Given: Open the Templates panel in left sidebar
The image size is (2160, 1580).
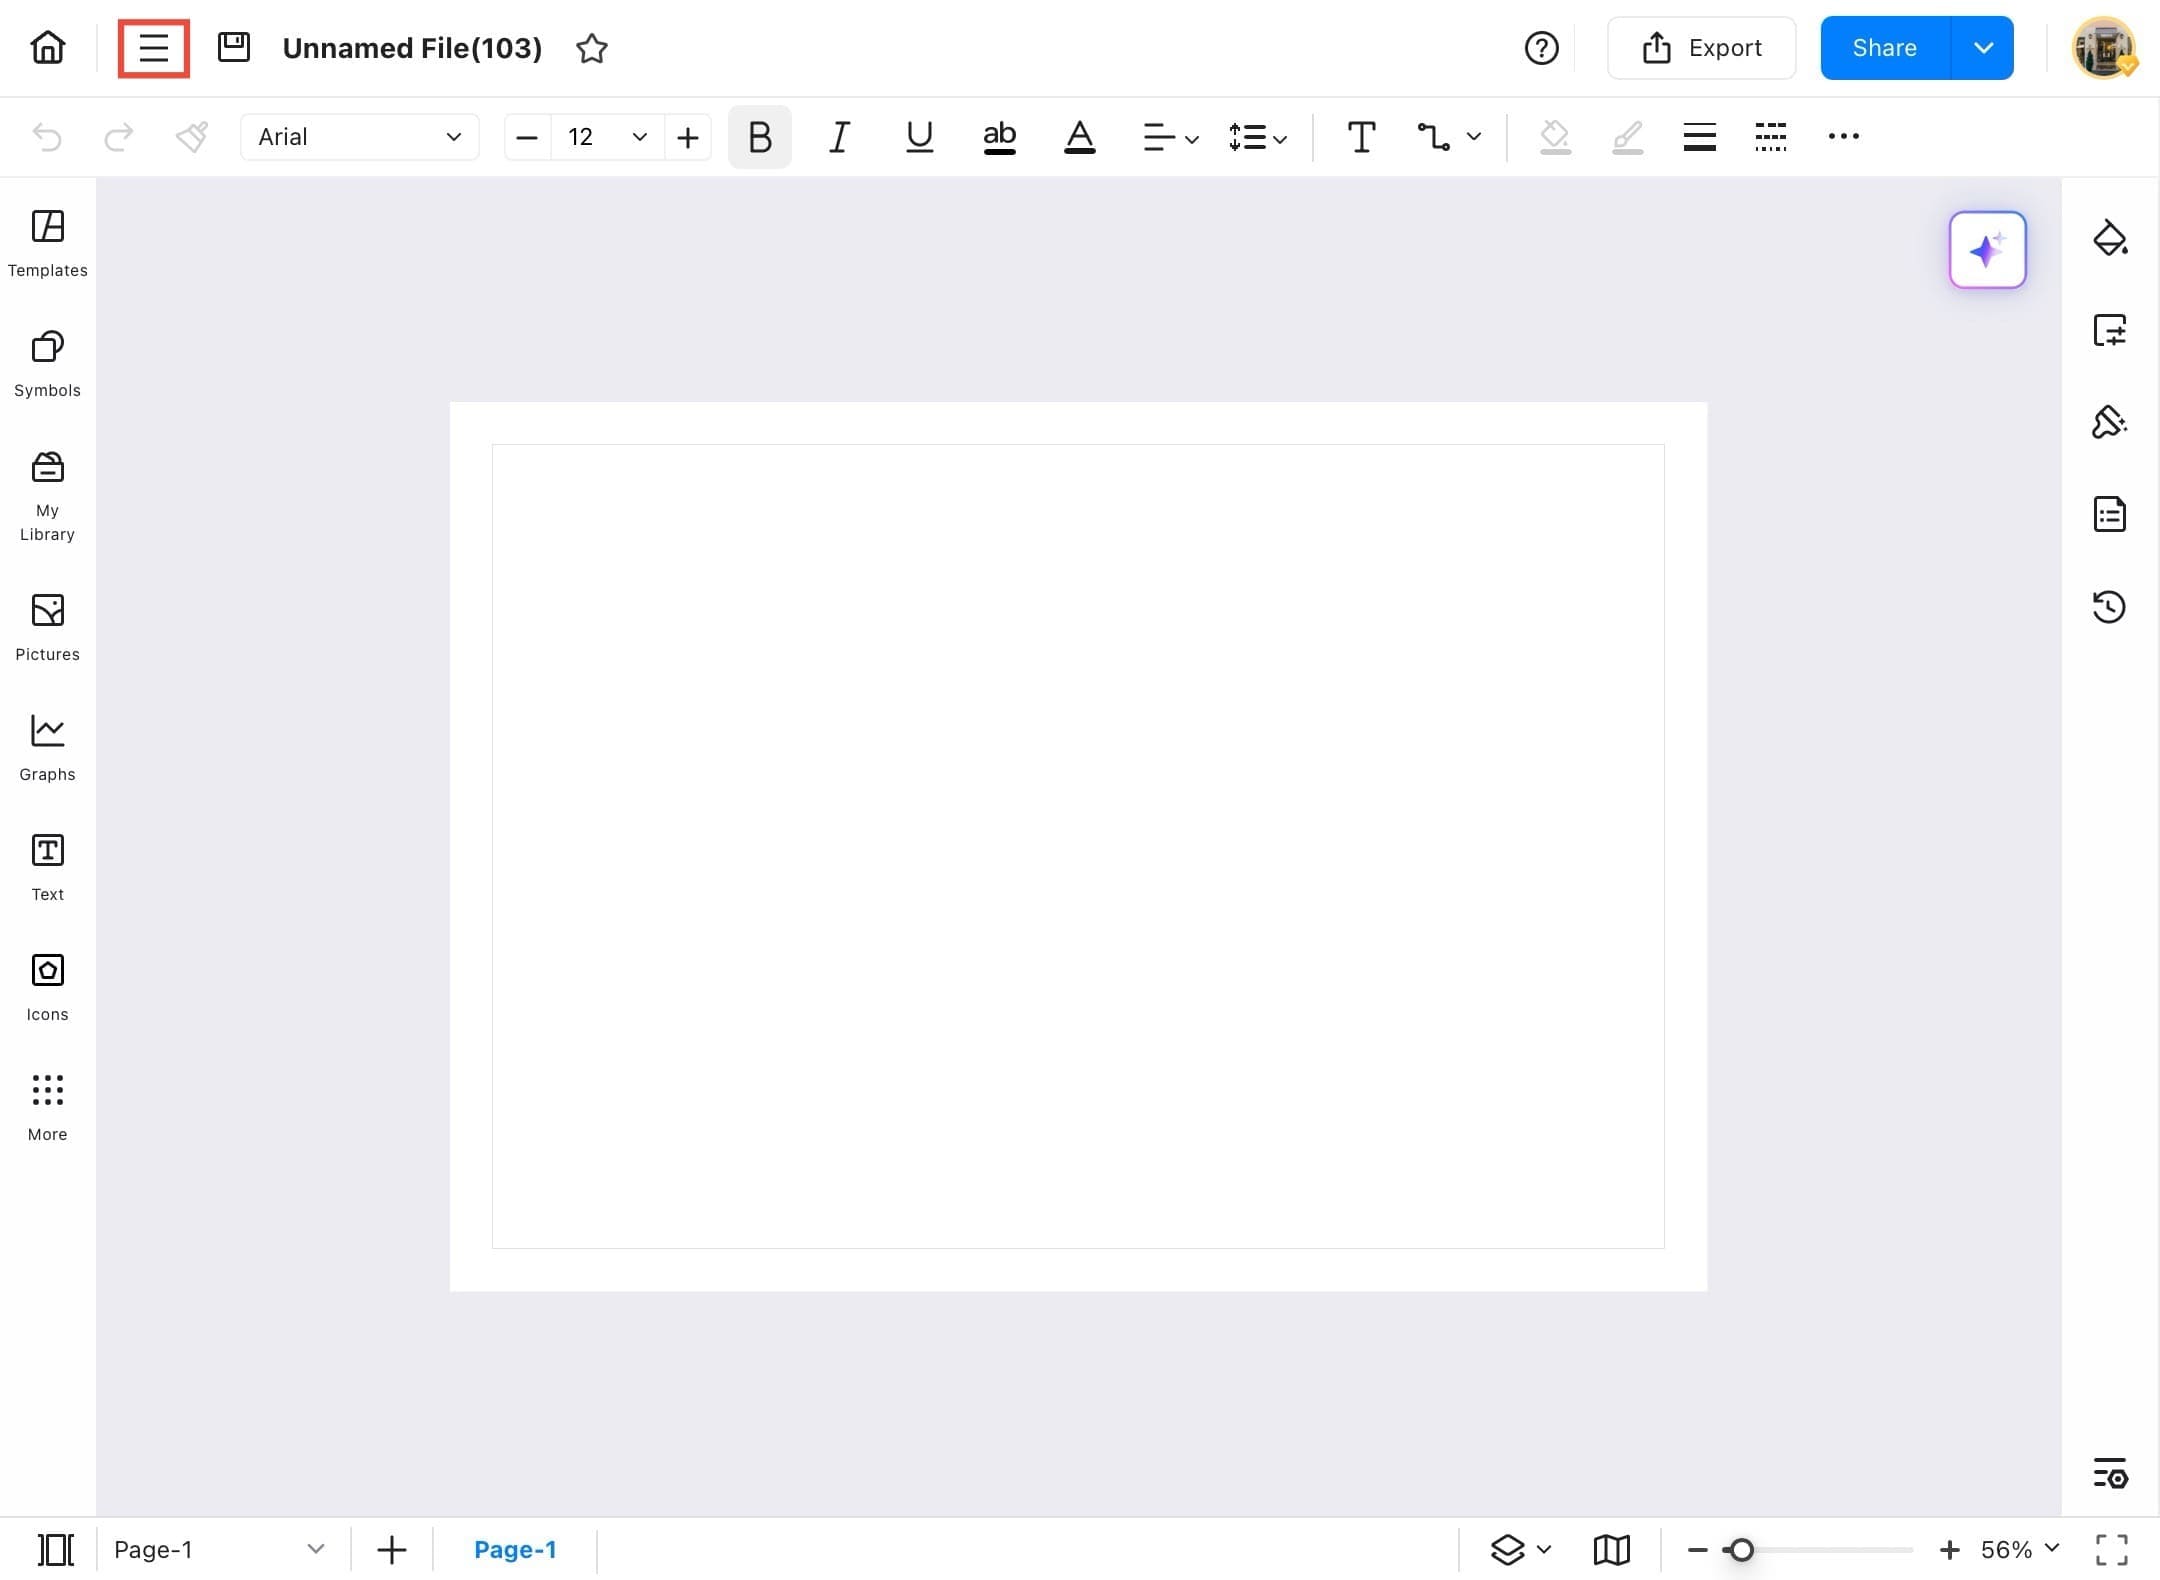Looking at the screenshot, I should pyautogui.click(x=47, y=243).
